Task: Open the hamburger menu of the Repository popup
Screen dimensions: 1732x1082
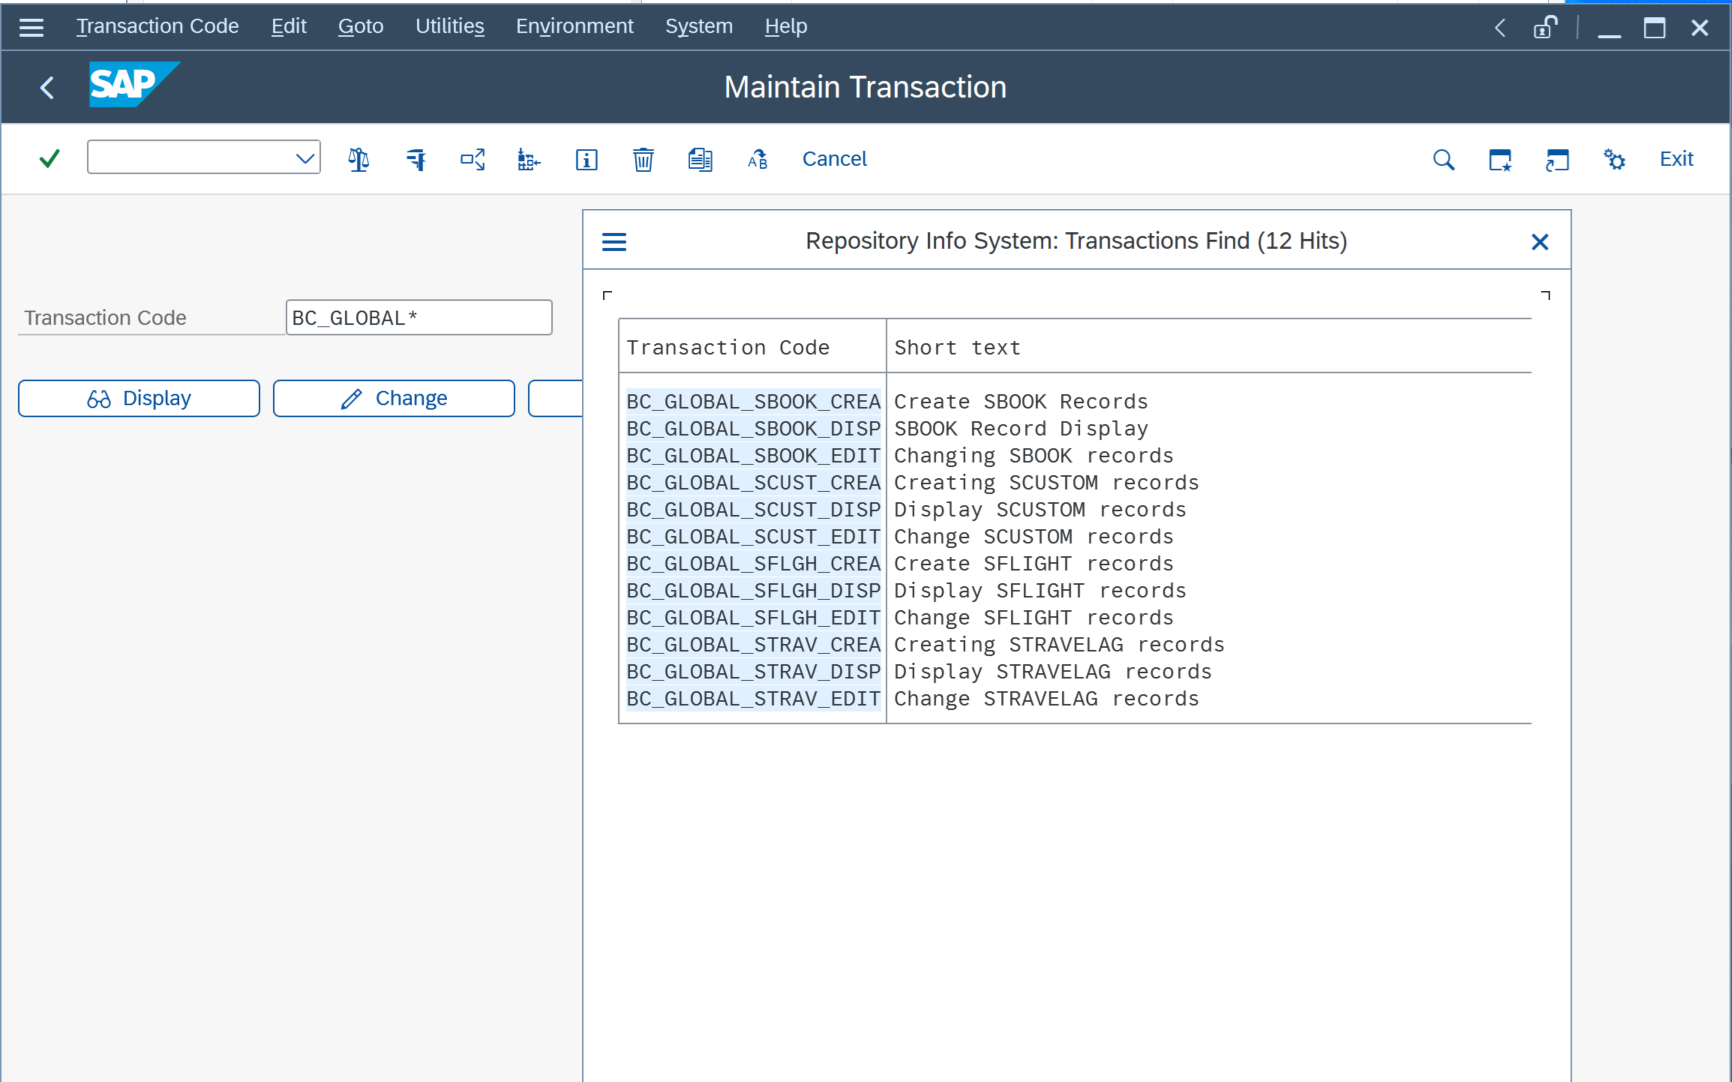Action: [x=614, y=241]
